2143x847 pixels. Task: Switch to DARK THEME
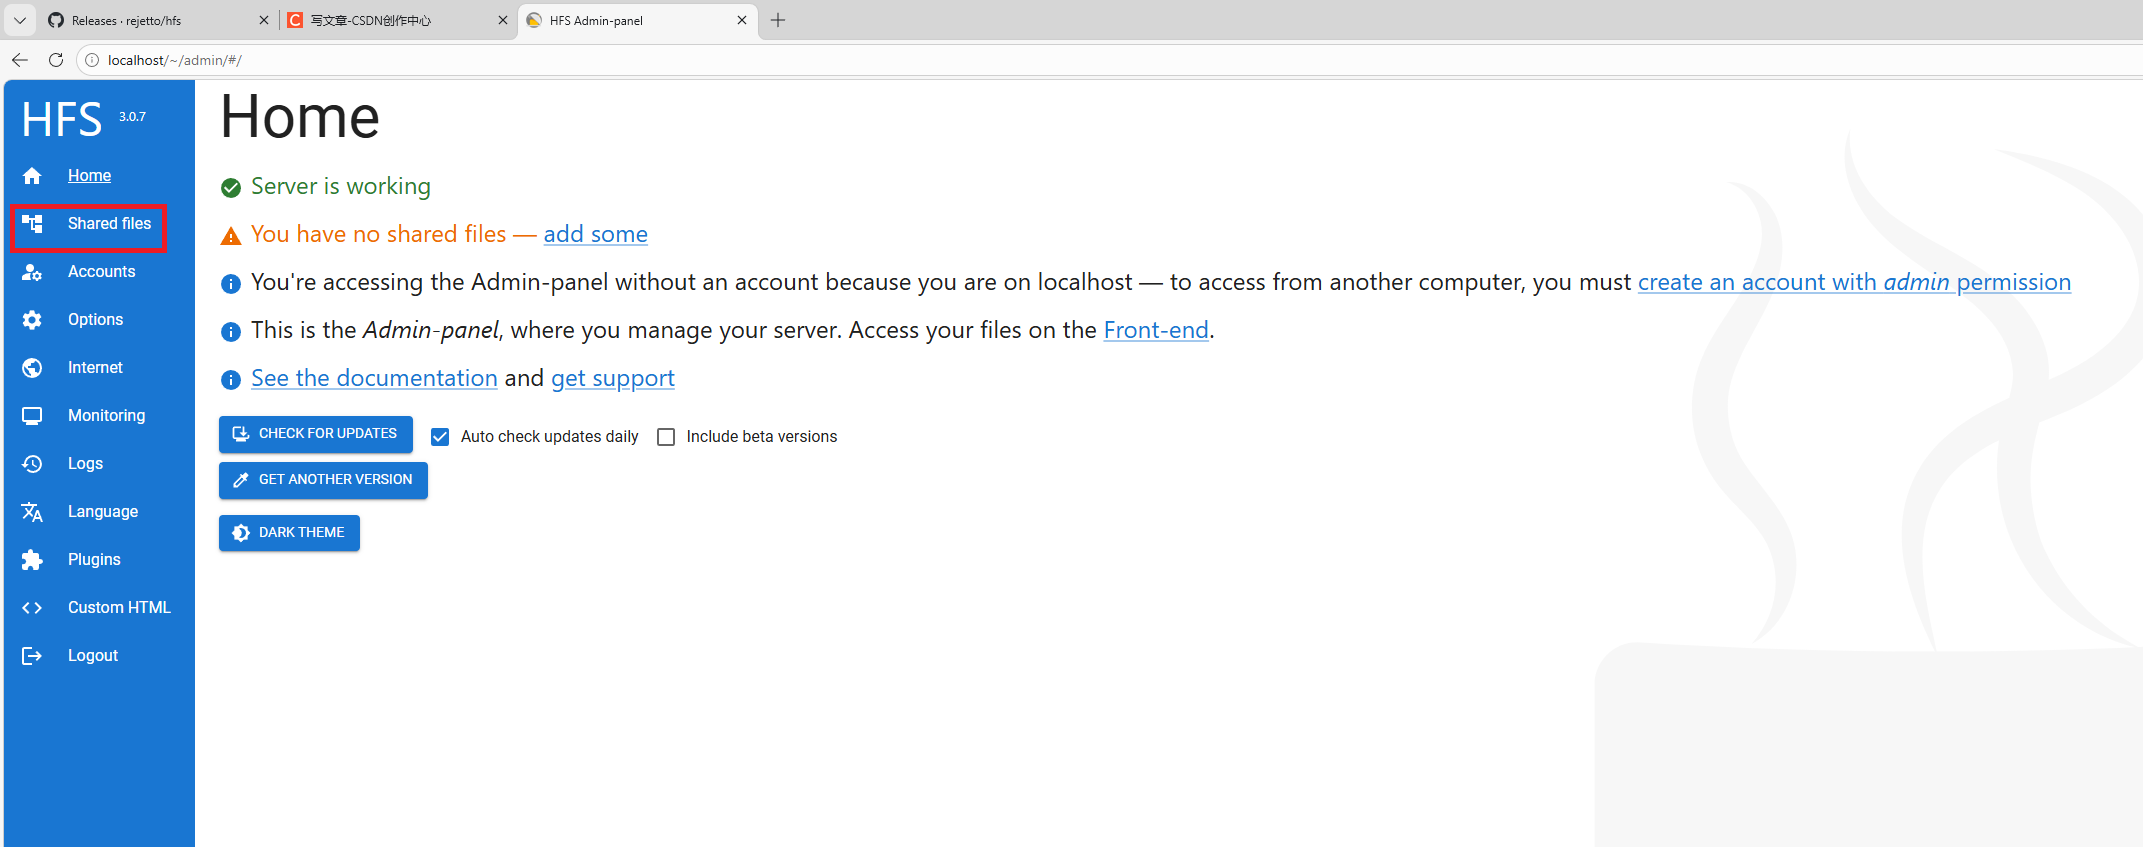coord(289,533)
